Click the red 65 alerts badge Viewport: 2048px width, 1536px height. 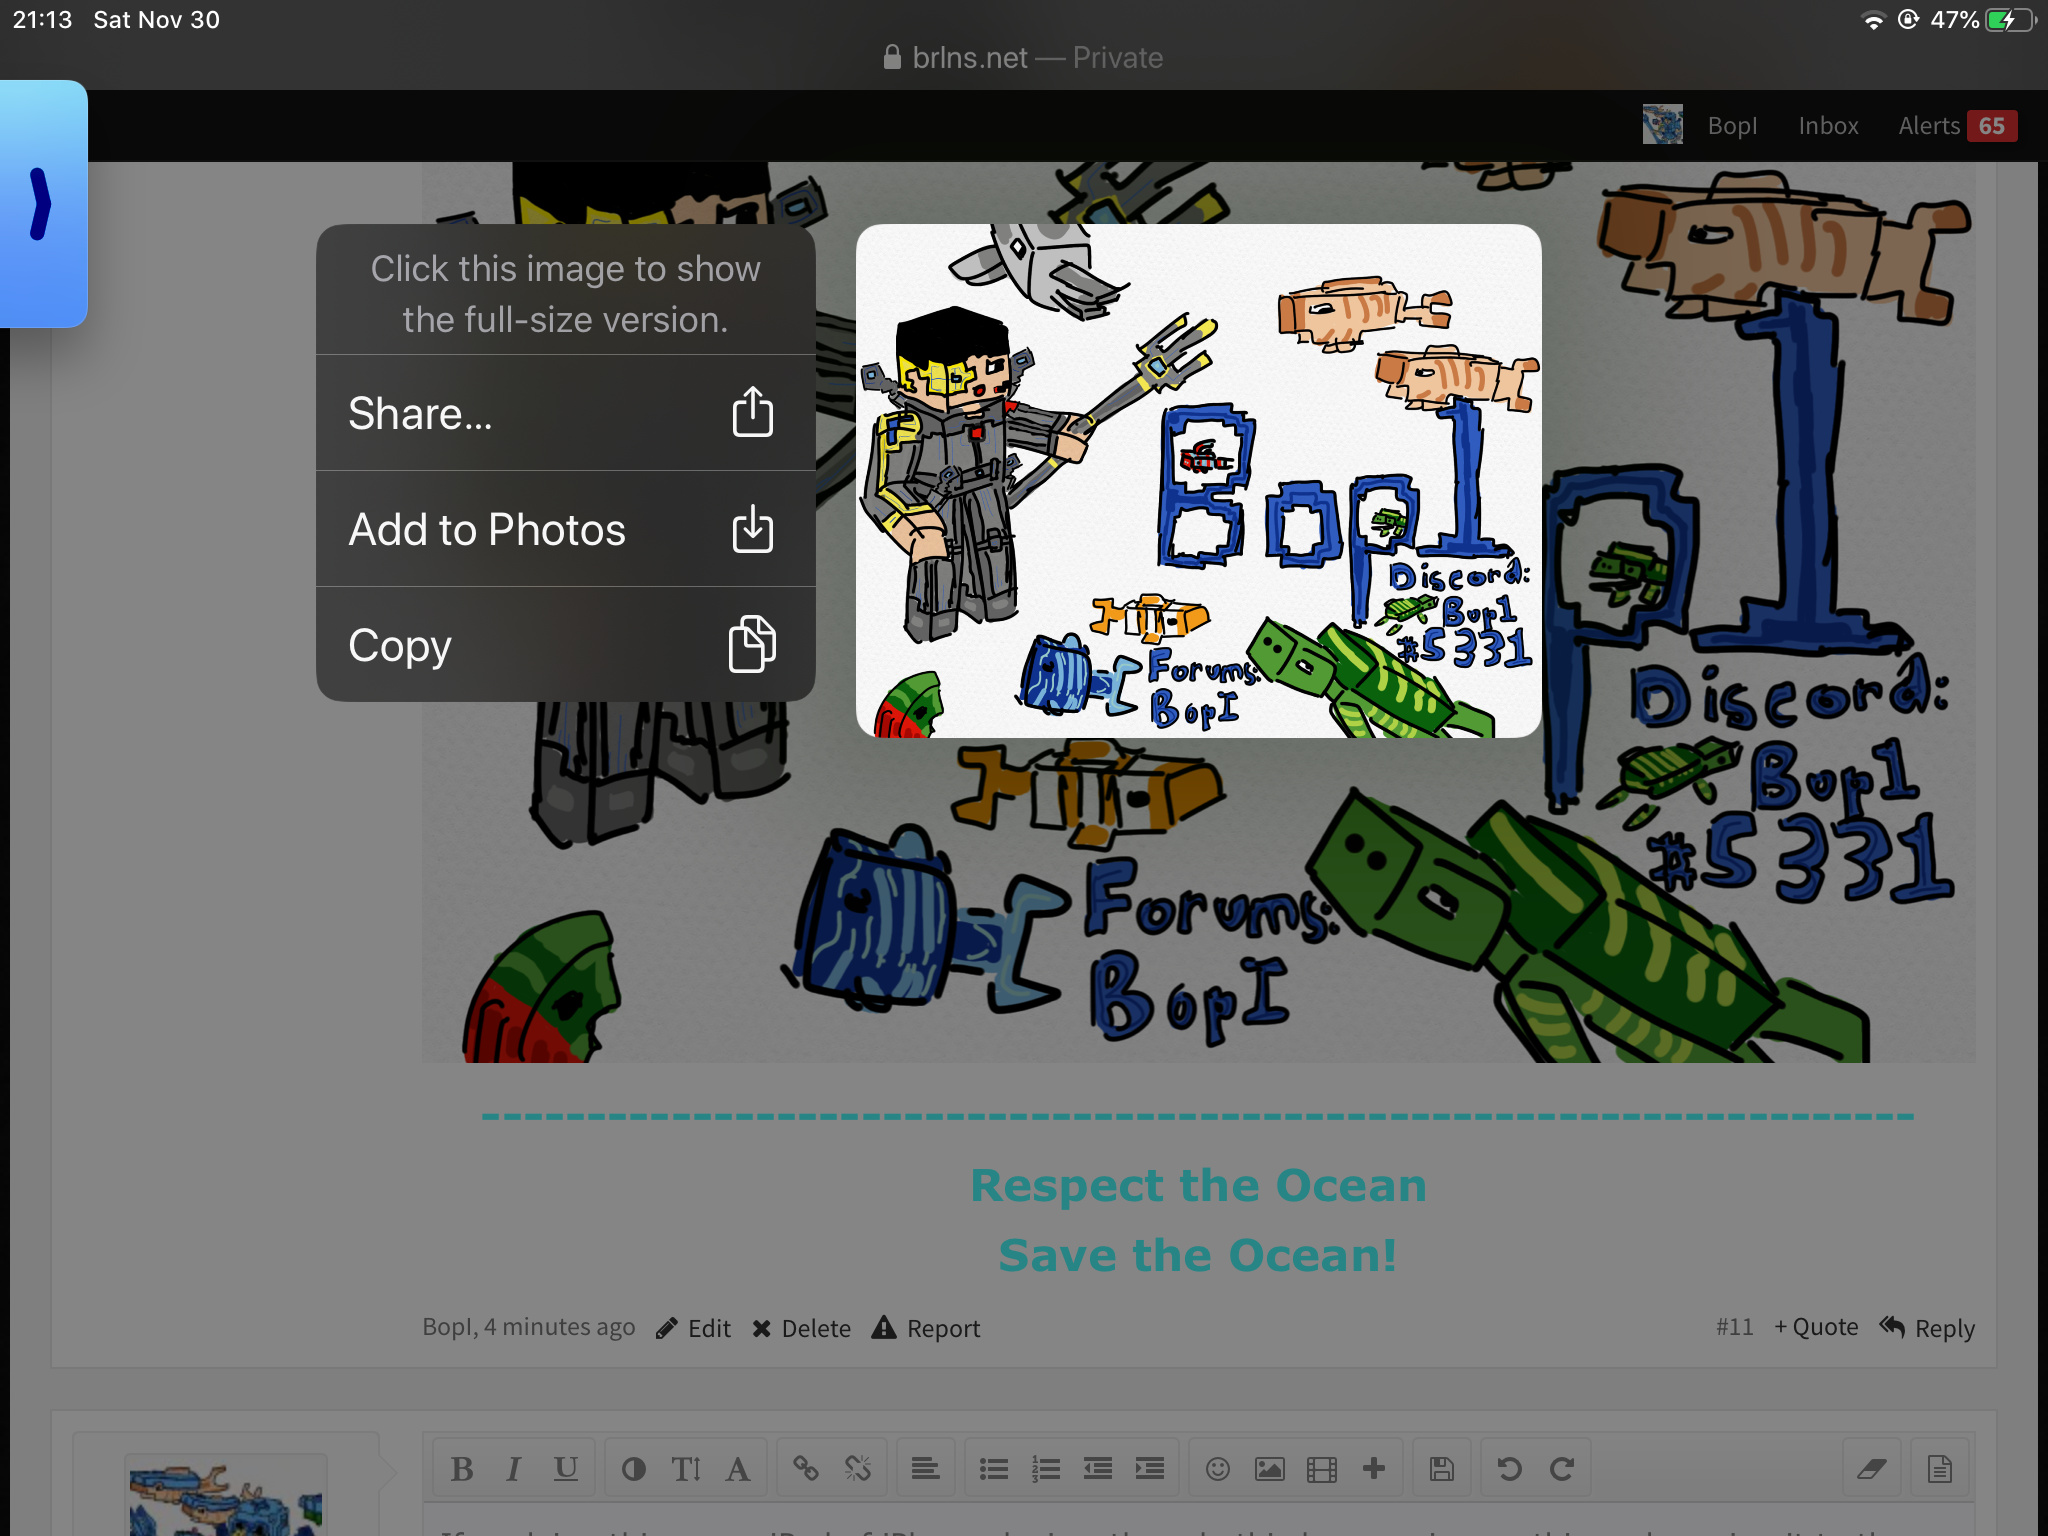coord(1992,126)
